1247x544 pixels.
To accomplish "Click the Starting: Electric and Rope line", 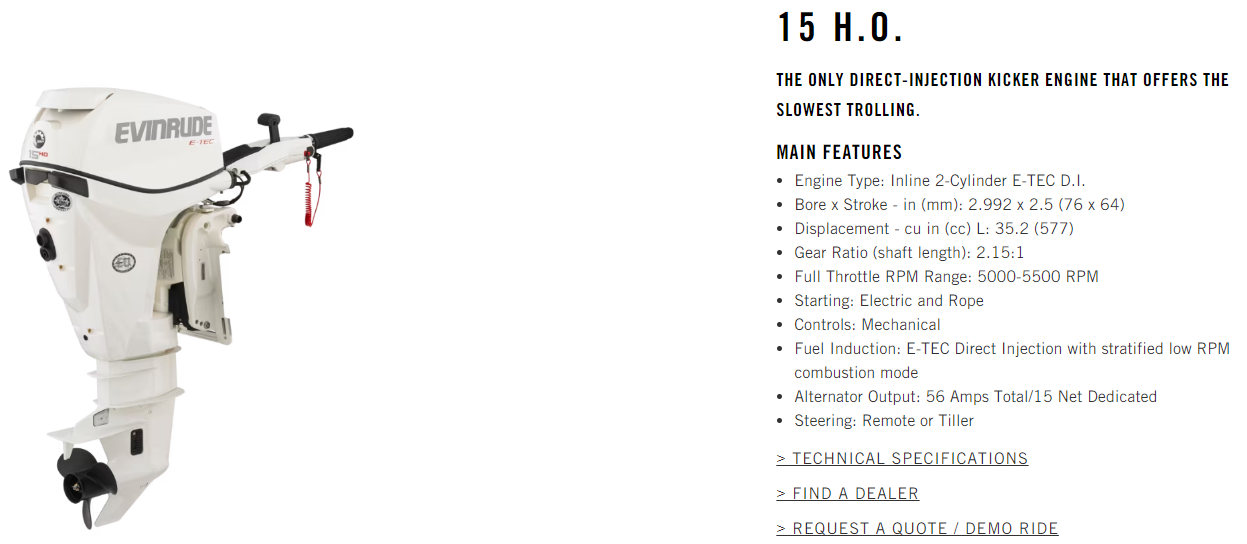I will [x=889, y=301].
